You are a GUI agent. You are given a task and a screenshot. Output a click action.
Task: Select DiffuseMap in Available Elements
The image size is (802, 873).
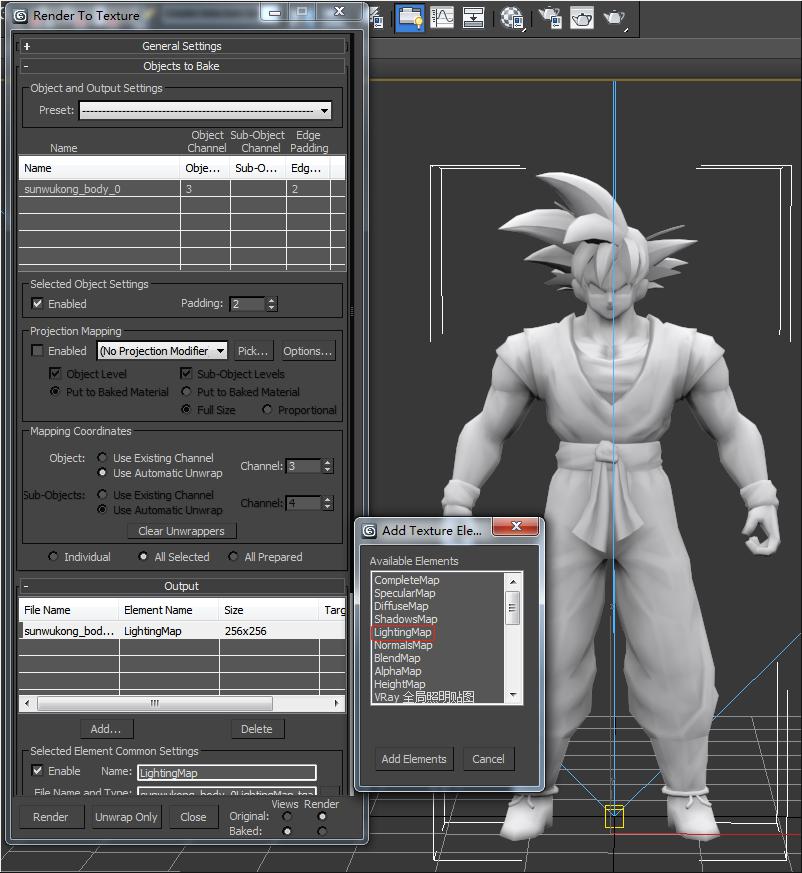click(x=401, y=606)
